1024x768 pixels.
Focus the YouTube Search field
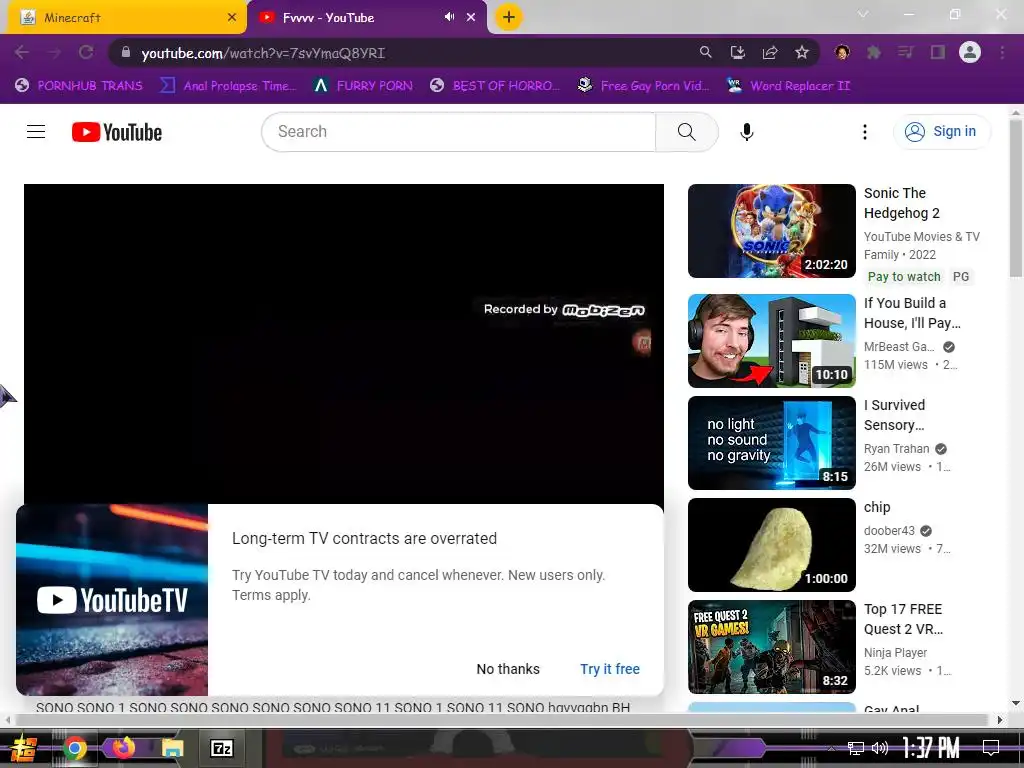click(x=458, y=132)
